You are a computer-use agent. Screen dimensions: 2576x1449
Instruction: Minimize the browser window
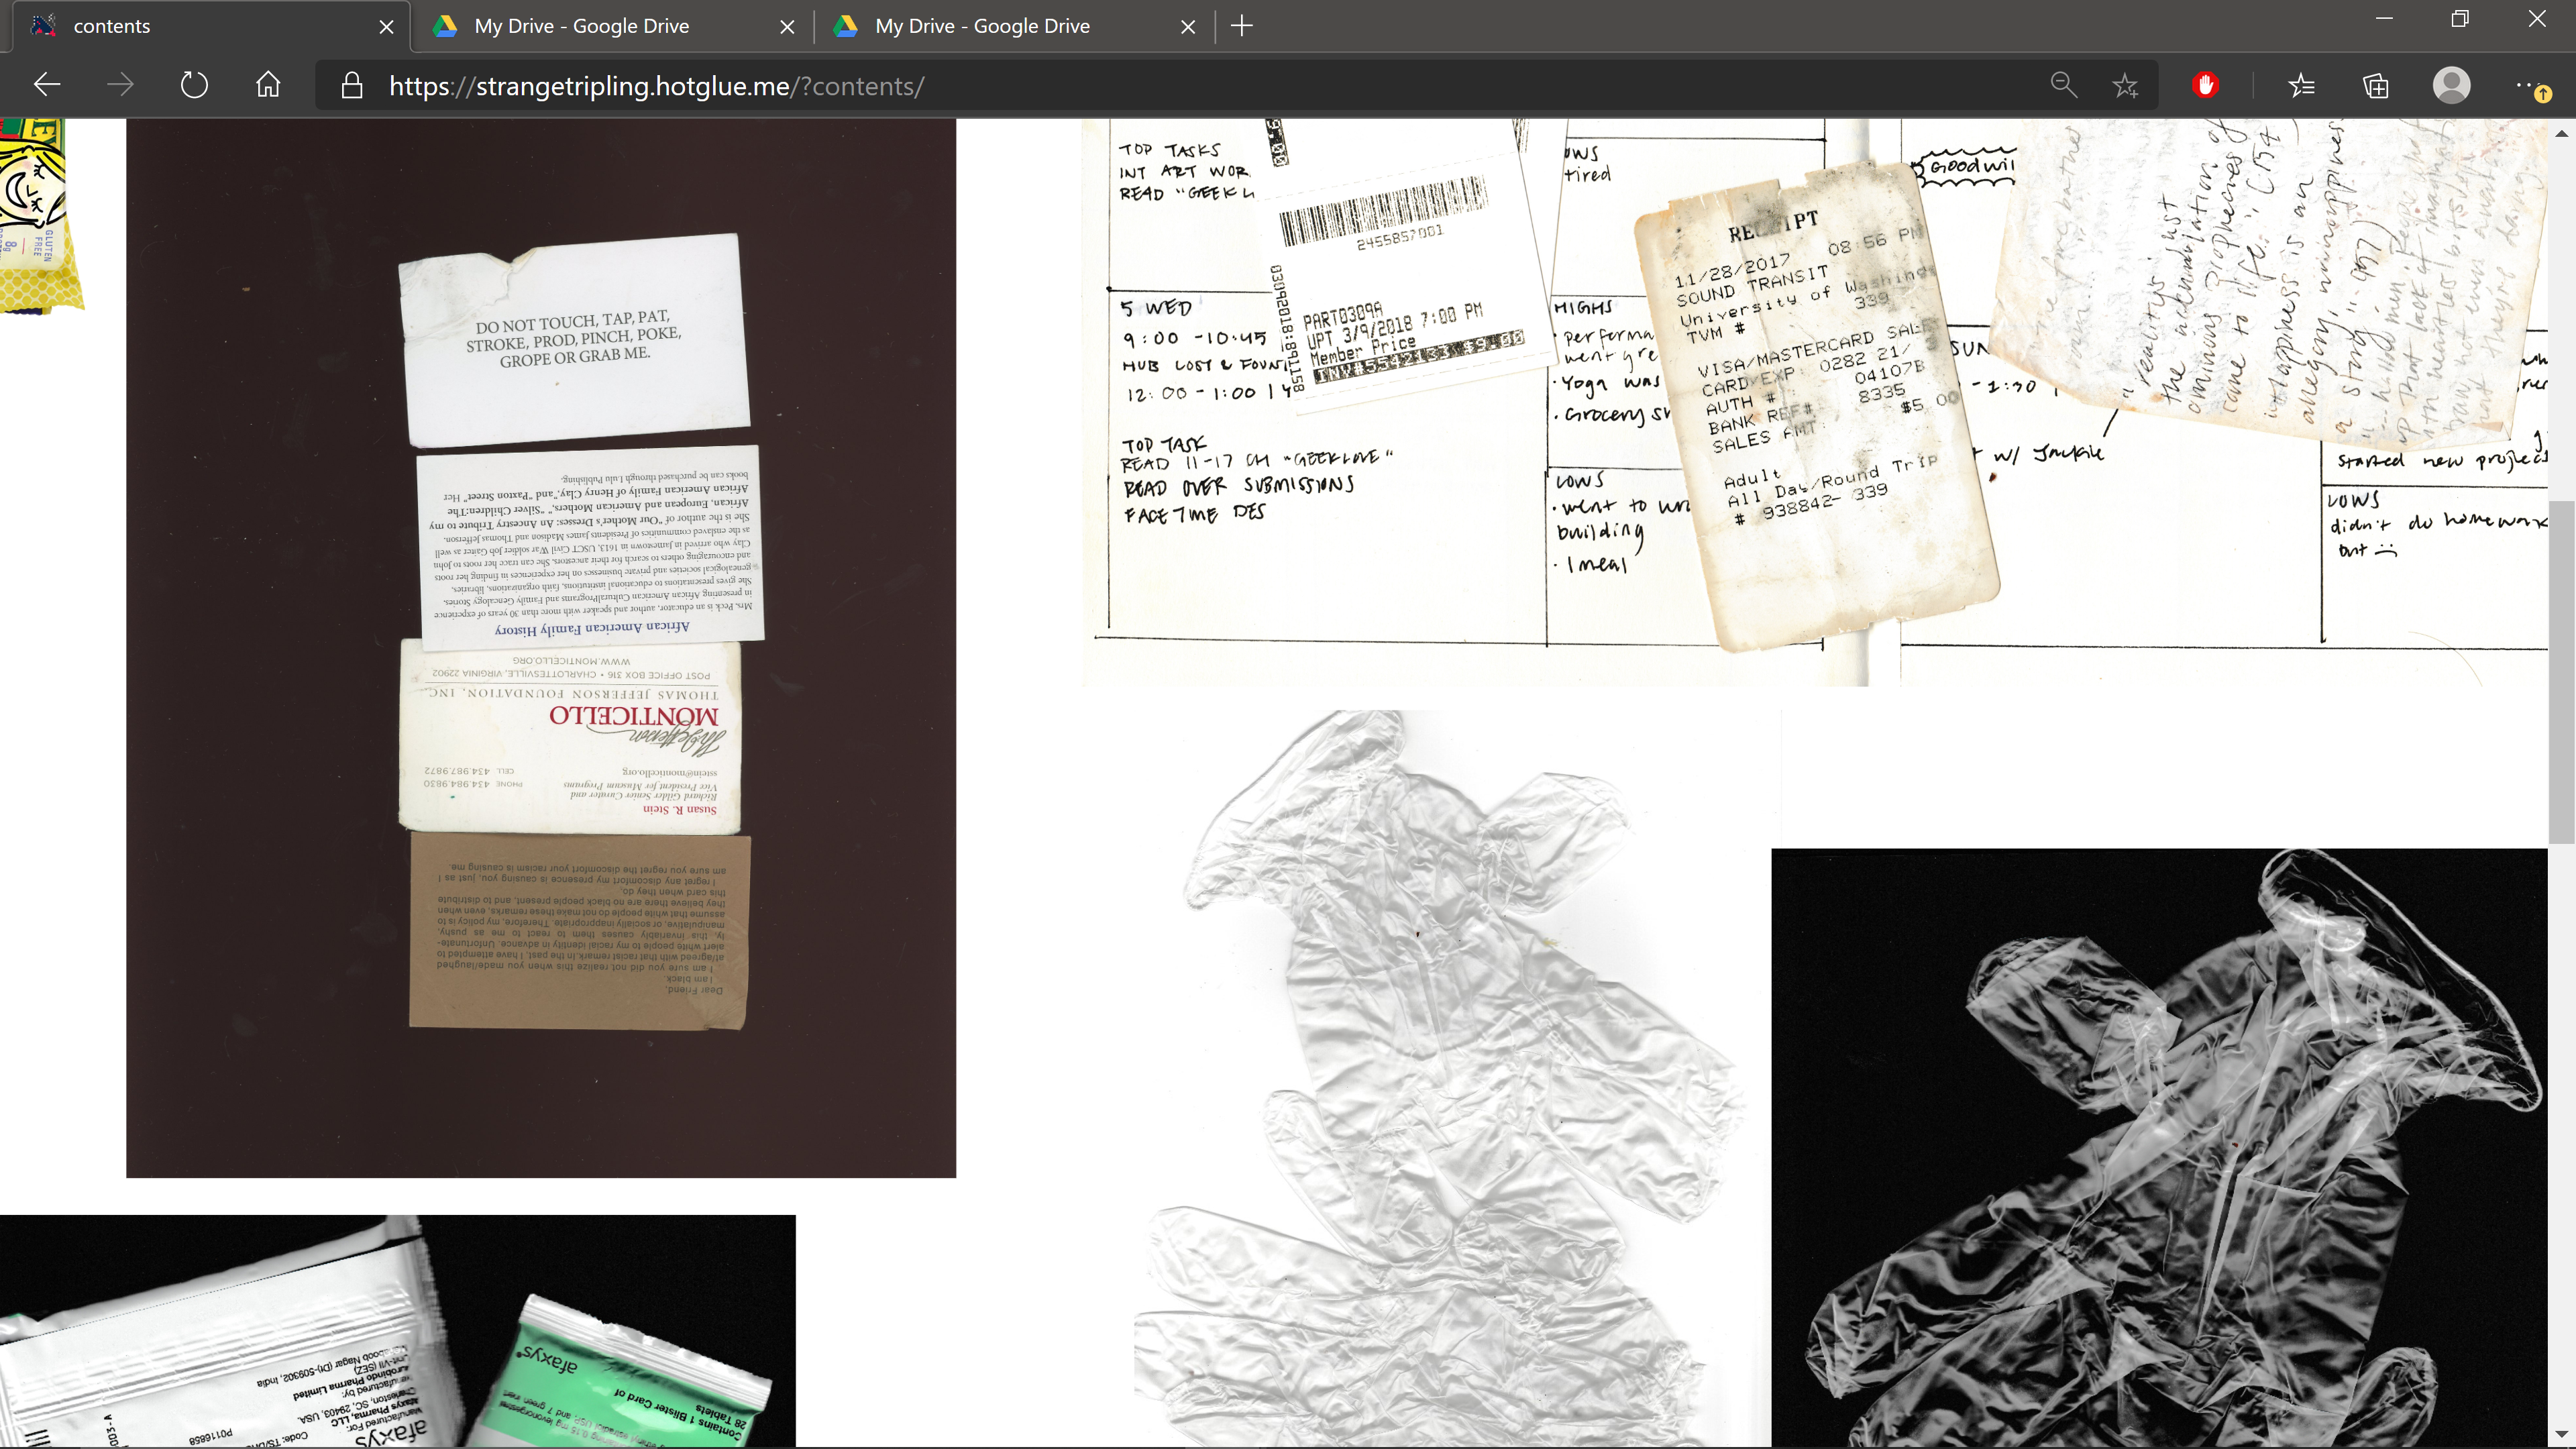[2385, 19]
